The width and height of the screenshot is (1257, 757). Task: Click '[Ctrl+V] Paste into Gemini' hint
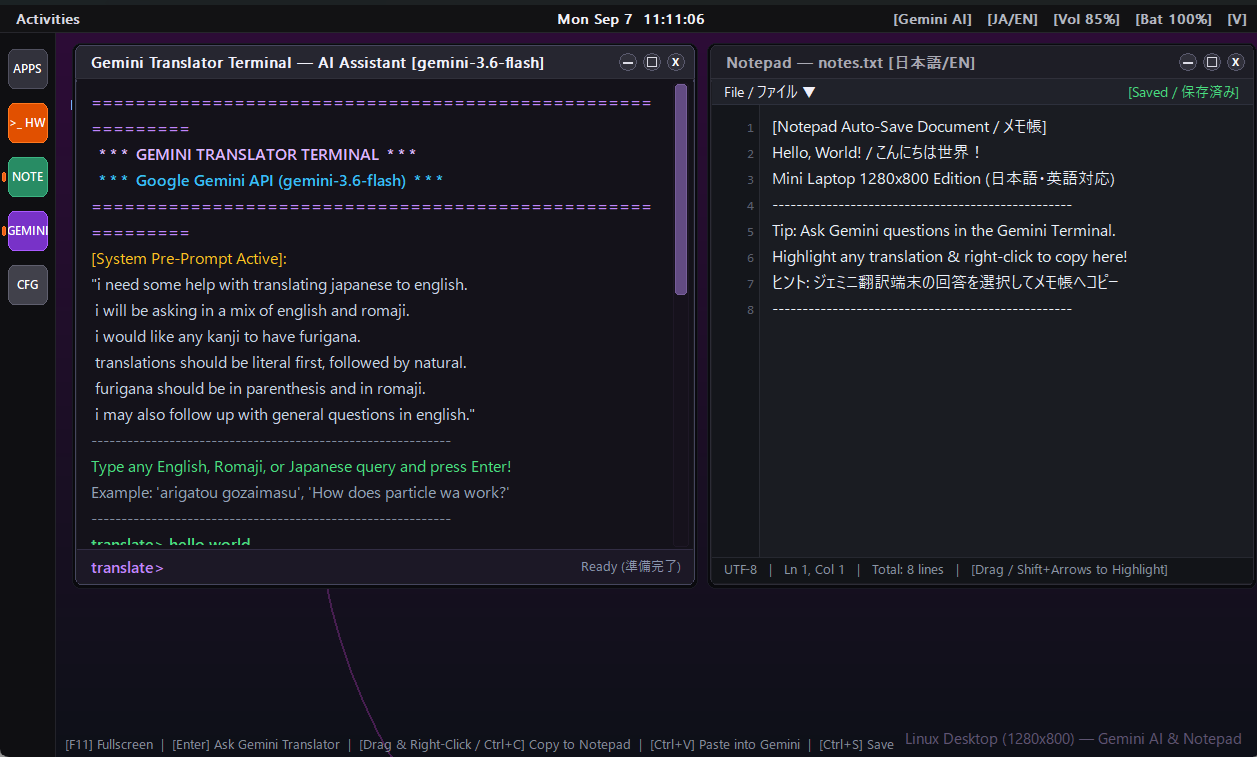[x=725, y=745]
